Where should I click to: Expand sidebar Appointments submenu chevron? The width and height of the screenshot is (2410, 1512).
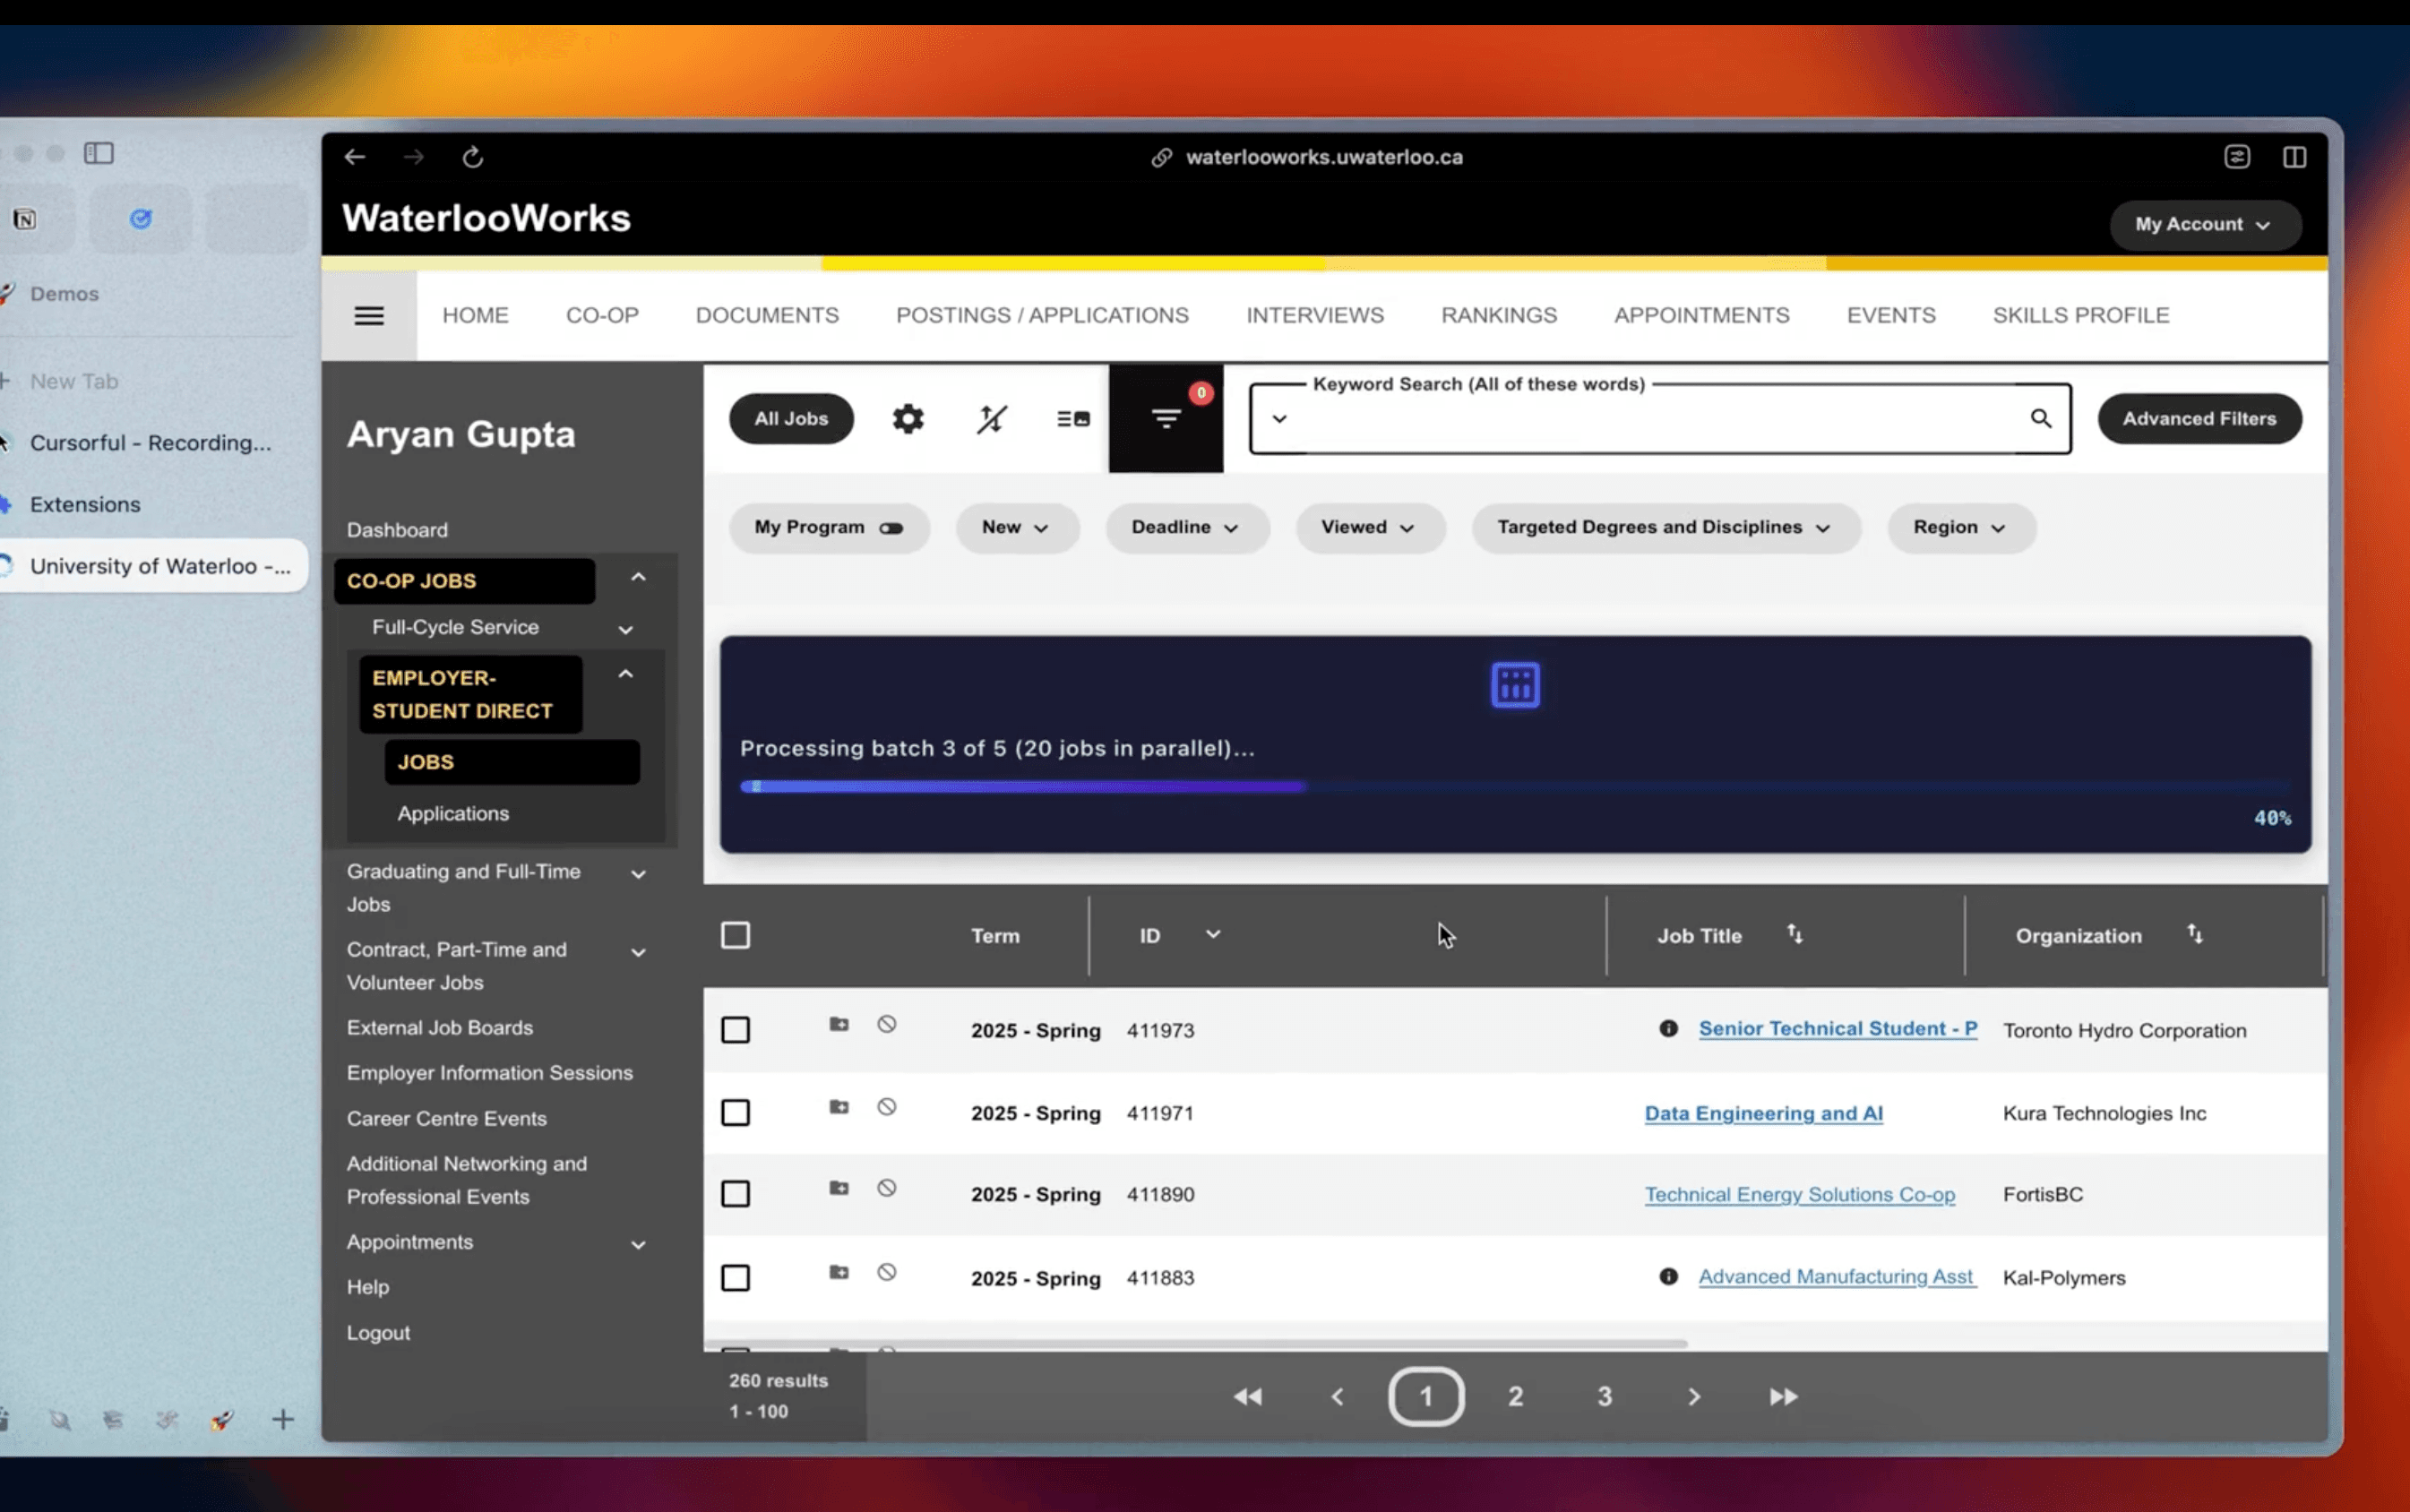coord(638,1246)
